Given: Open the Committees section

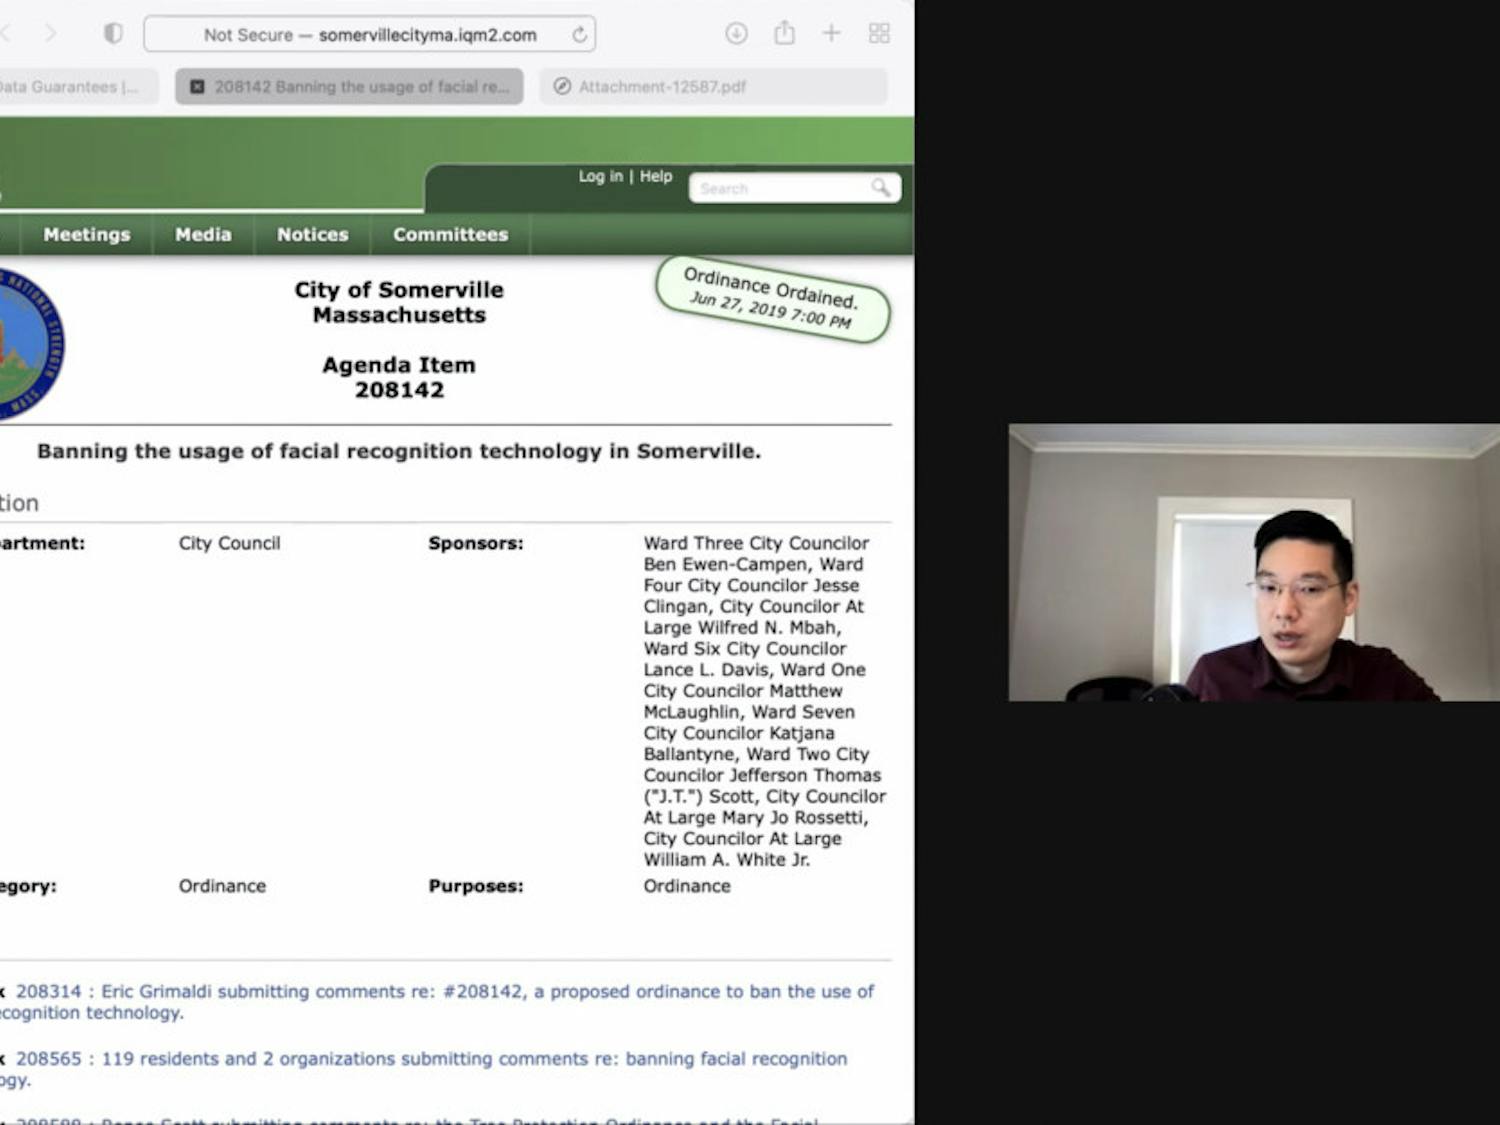Looking at the screenshot, I should (x=450, y=234).
